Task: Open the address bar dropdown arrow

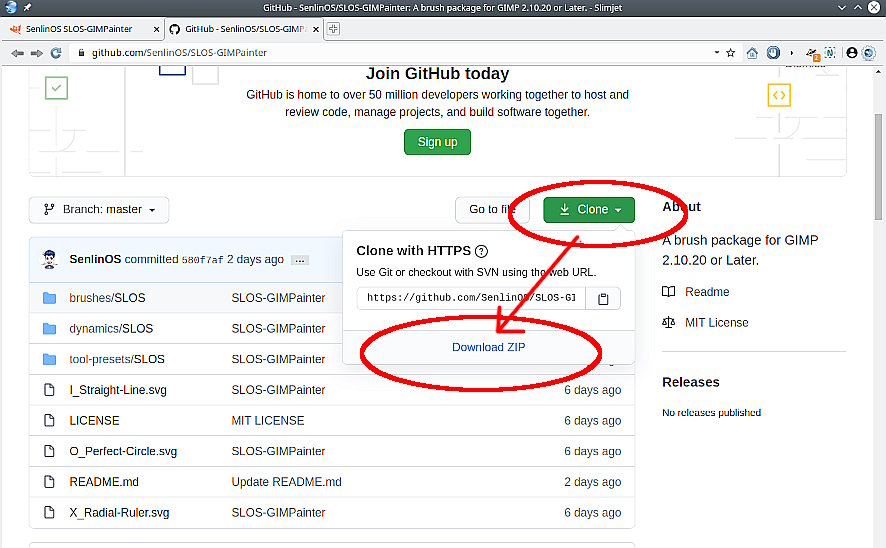Action: coord(716,52)
